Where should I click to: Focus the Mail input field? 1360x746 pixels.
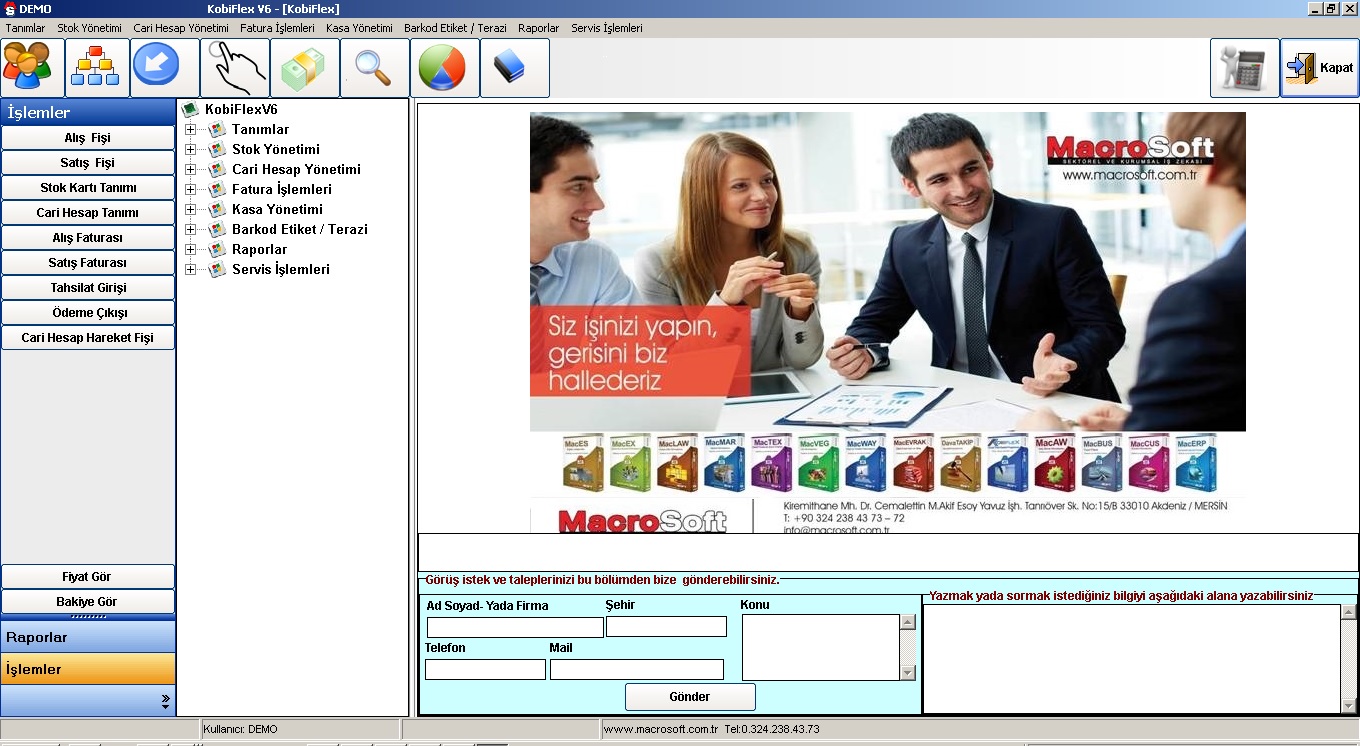(x=637, y=669)
